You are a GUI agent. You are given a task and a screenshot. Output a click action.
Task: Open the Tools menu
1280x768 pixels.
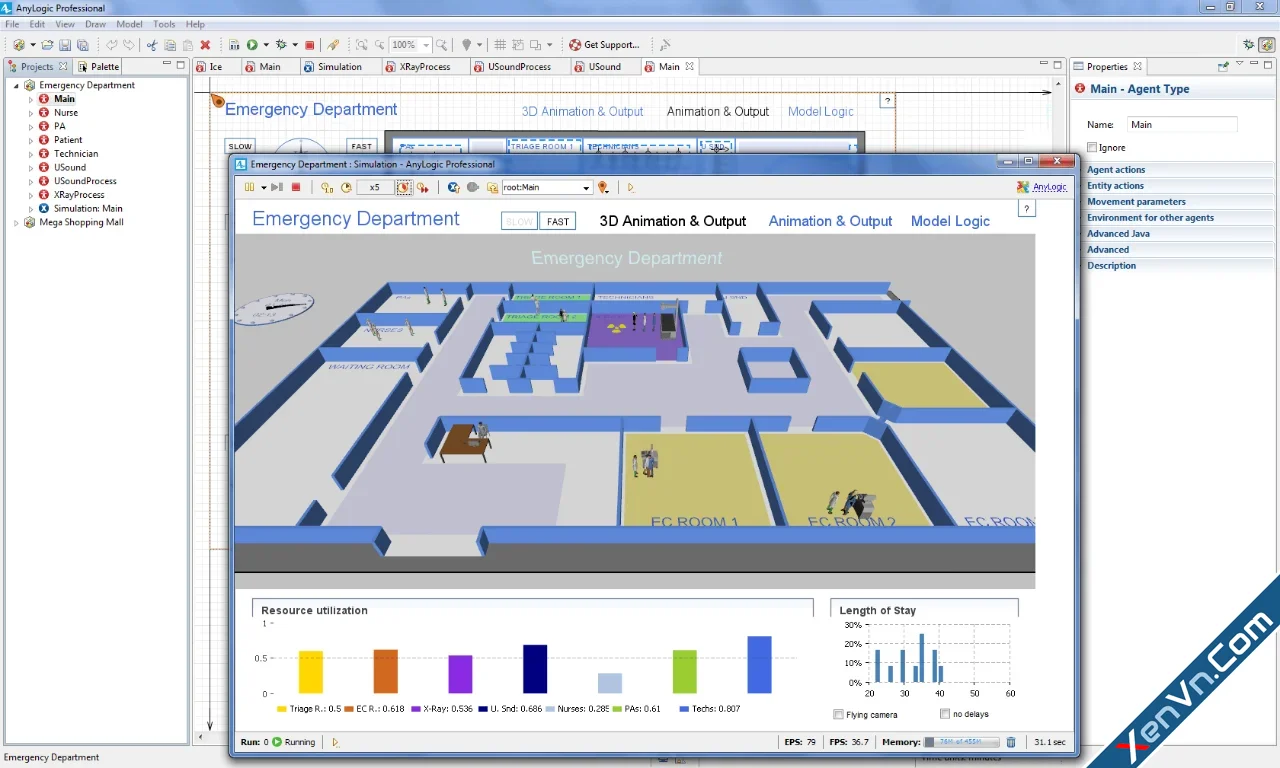(164, 24)
